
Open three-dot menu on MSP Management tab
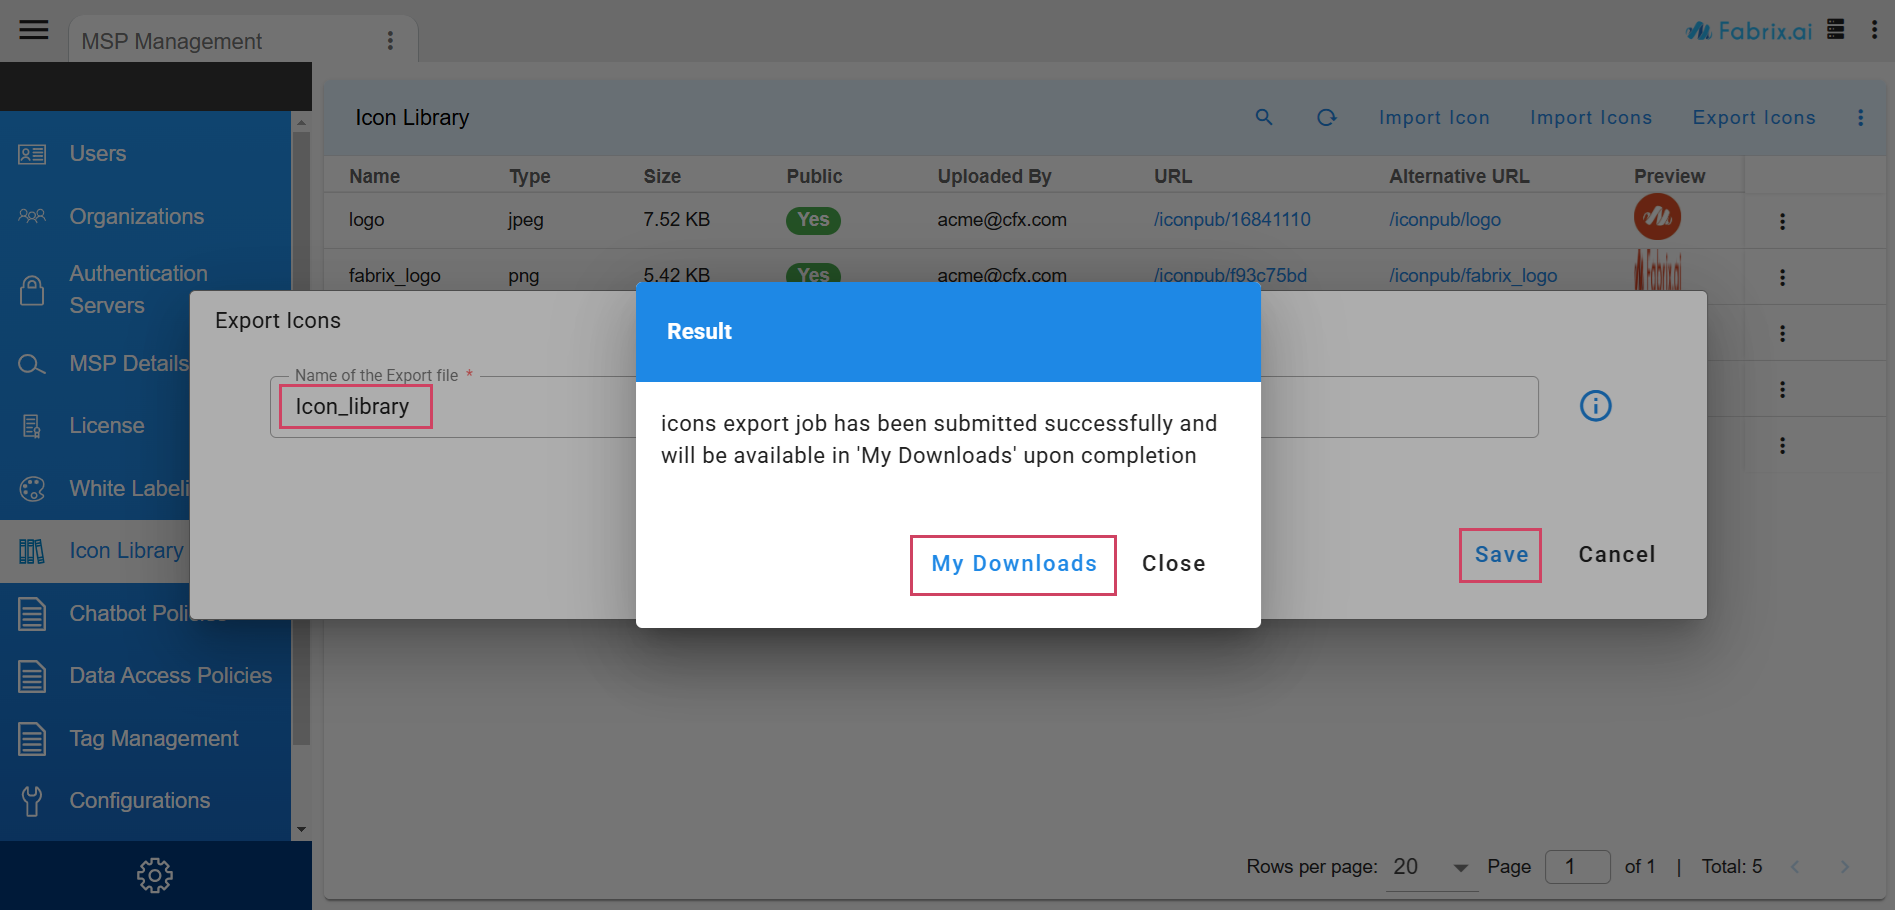[390, 41]
